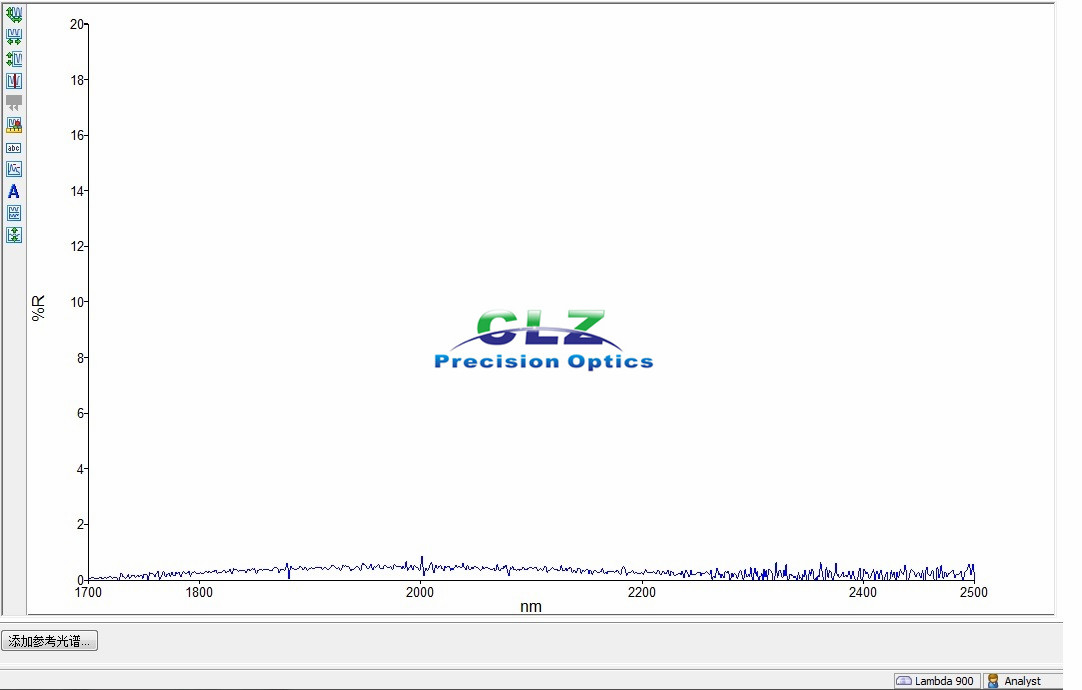Select the blue letter A annotation tool
1082x690 pixels.
tap(14, 191)
